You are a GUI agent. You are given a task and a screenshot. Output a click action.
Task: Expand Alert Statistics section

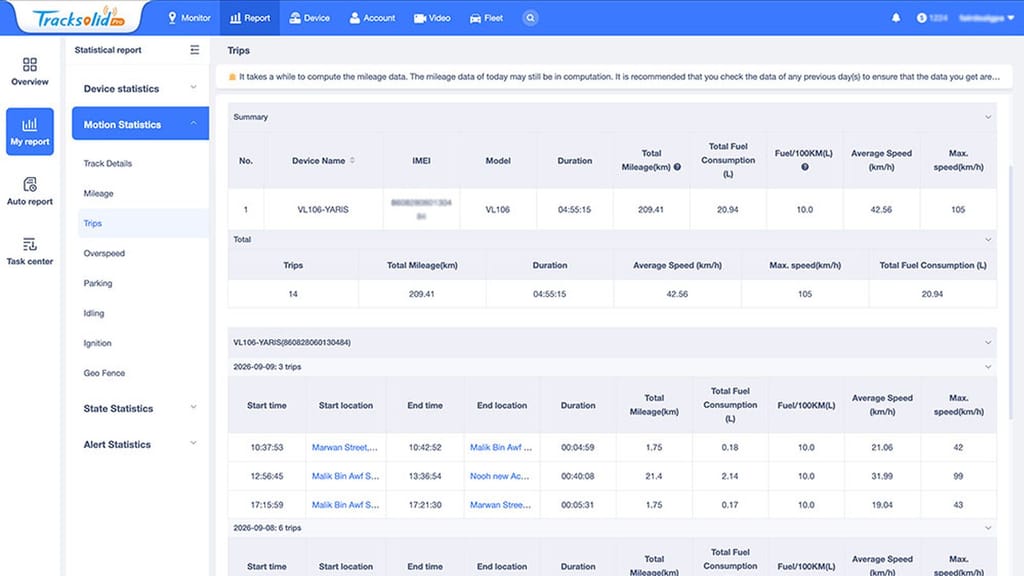pyautogui.click(x=140, y=444)
